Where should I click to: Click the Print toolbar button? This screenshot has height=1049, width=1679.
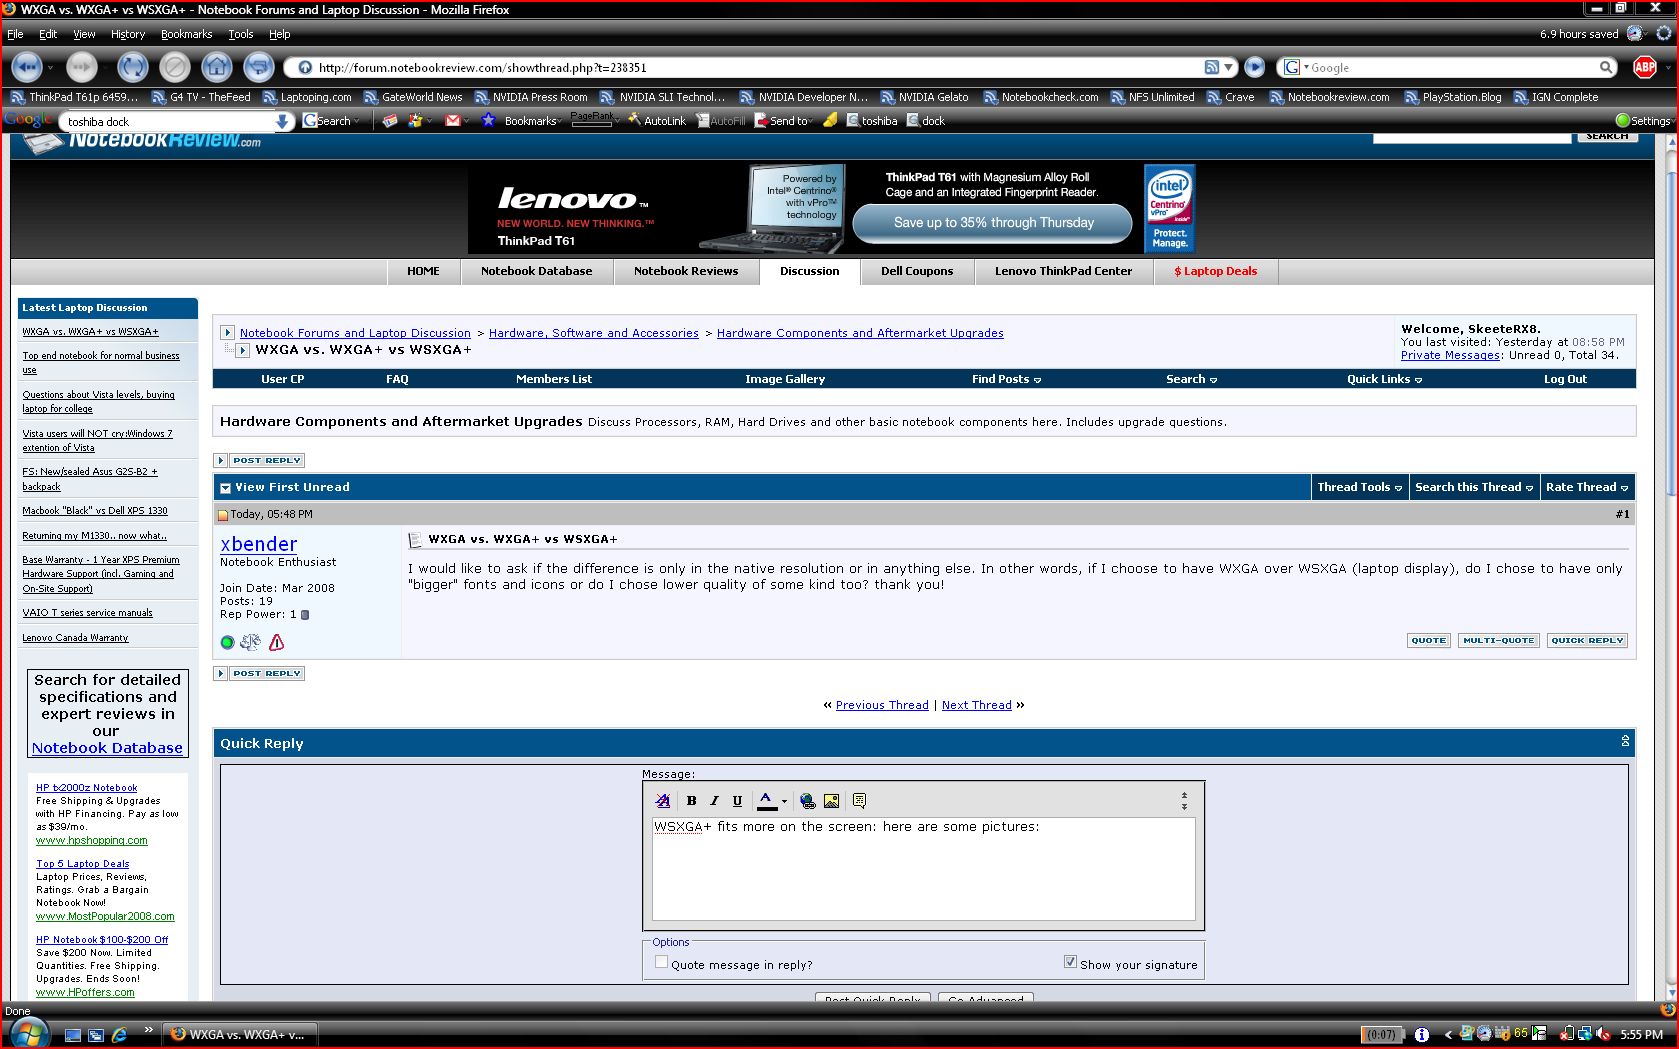[x=259, y=67]
